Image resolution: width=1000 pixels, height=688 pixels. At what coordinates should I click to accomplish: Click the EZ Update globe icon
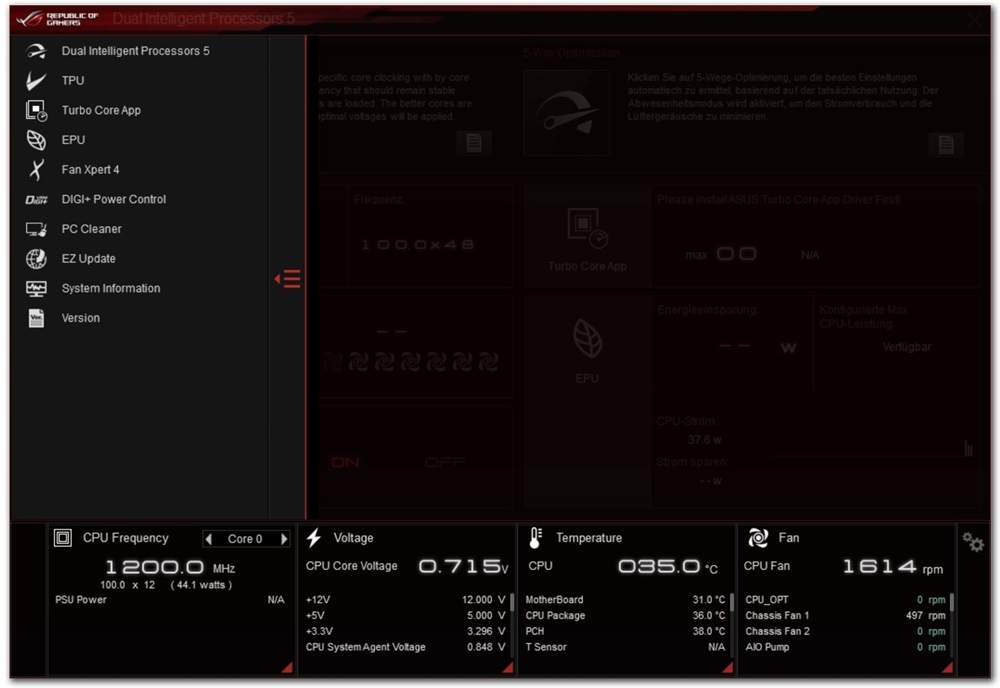coord(36,258)
